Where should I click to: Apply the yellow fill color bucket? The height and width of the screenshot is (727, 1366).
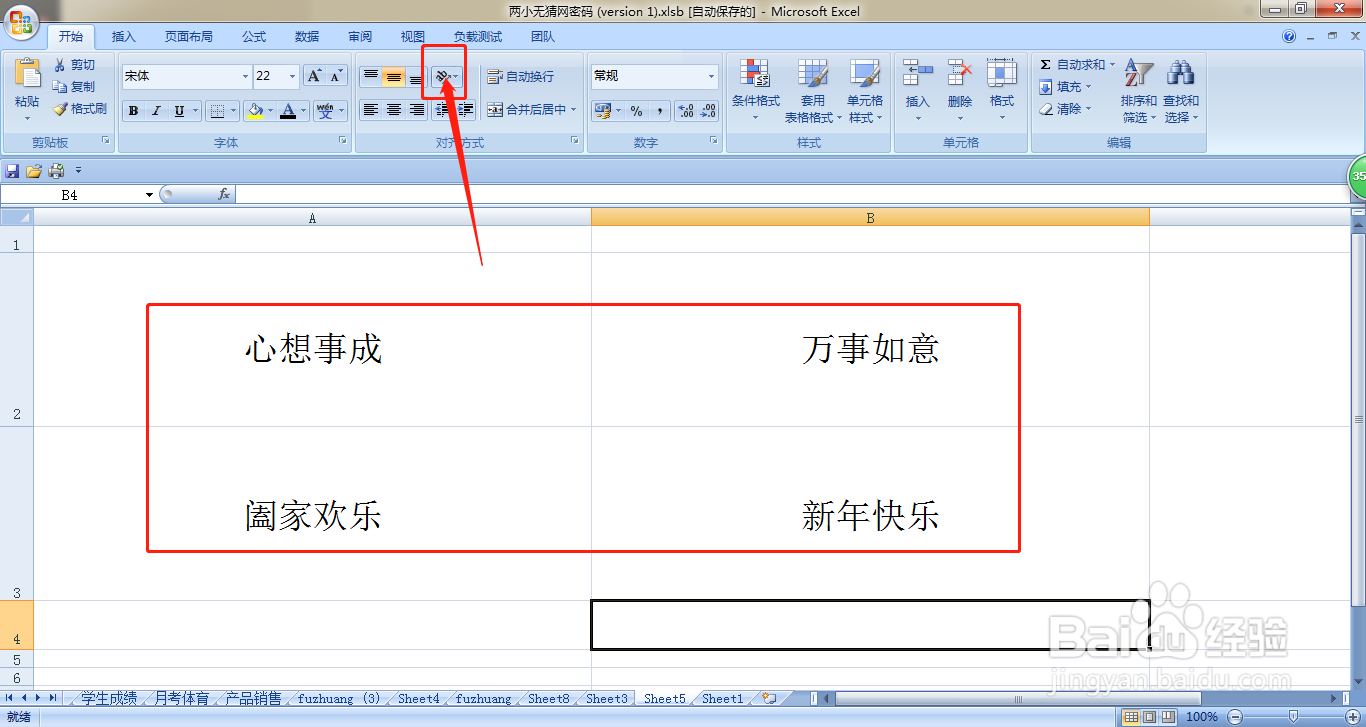pos(255,111)
